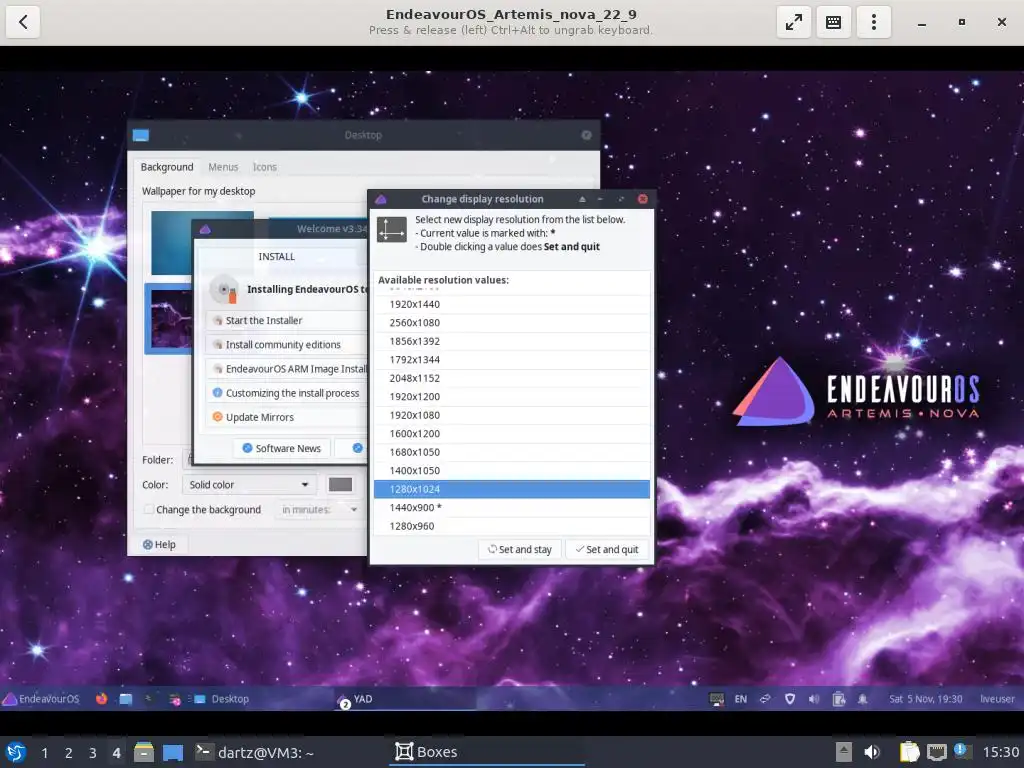Viewport: 1024px width, 768px height.
Task: Switch to the Menus tab in Desktop window
Action: (223, 167)
